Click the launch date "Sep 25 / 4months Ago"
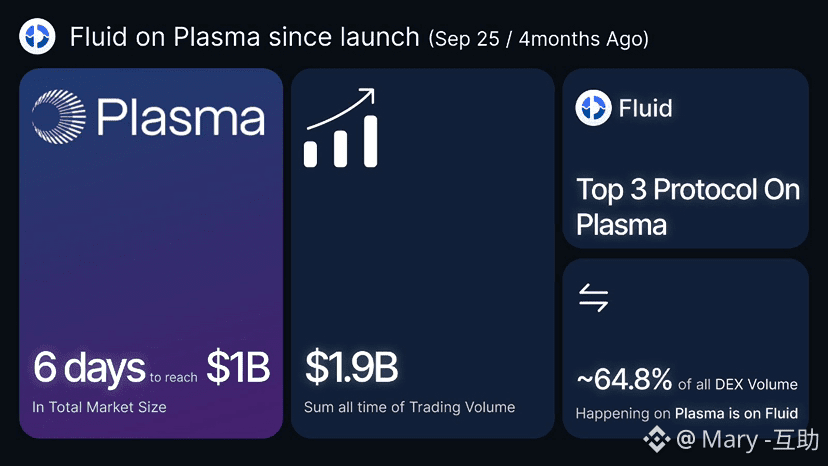 tap(538, 39)
